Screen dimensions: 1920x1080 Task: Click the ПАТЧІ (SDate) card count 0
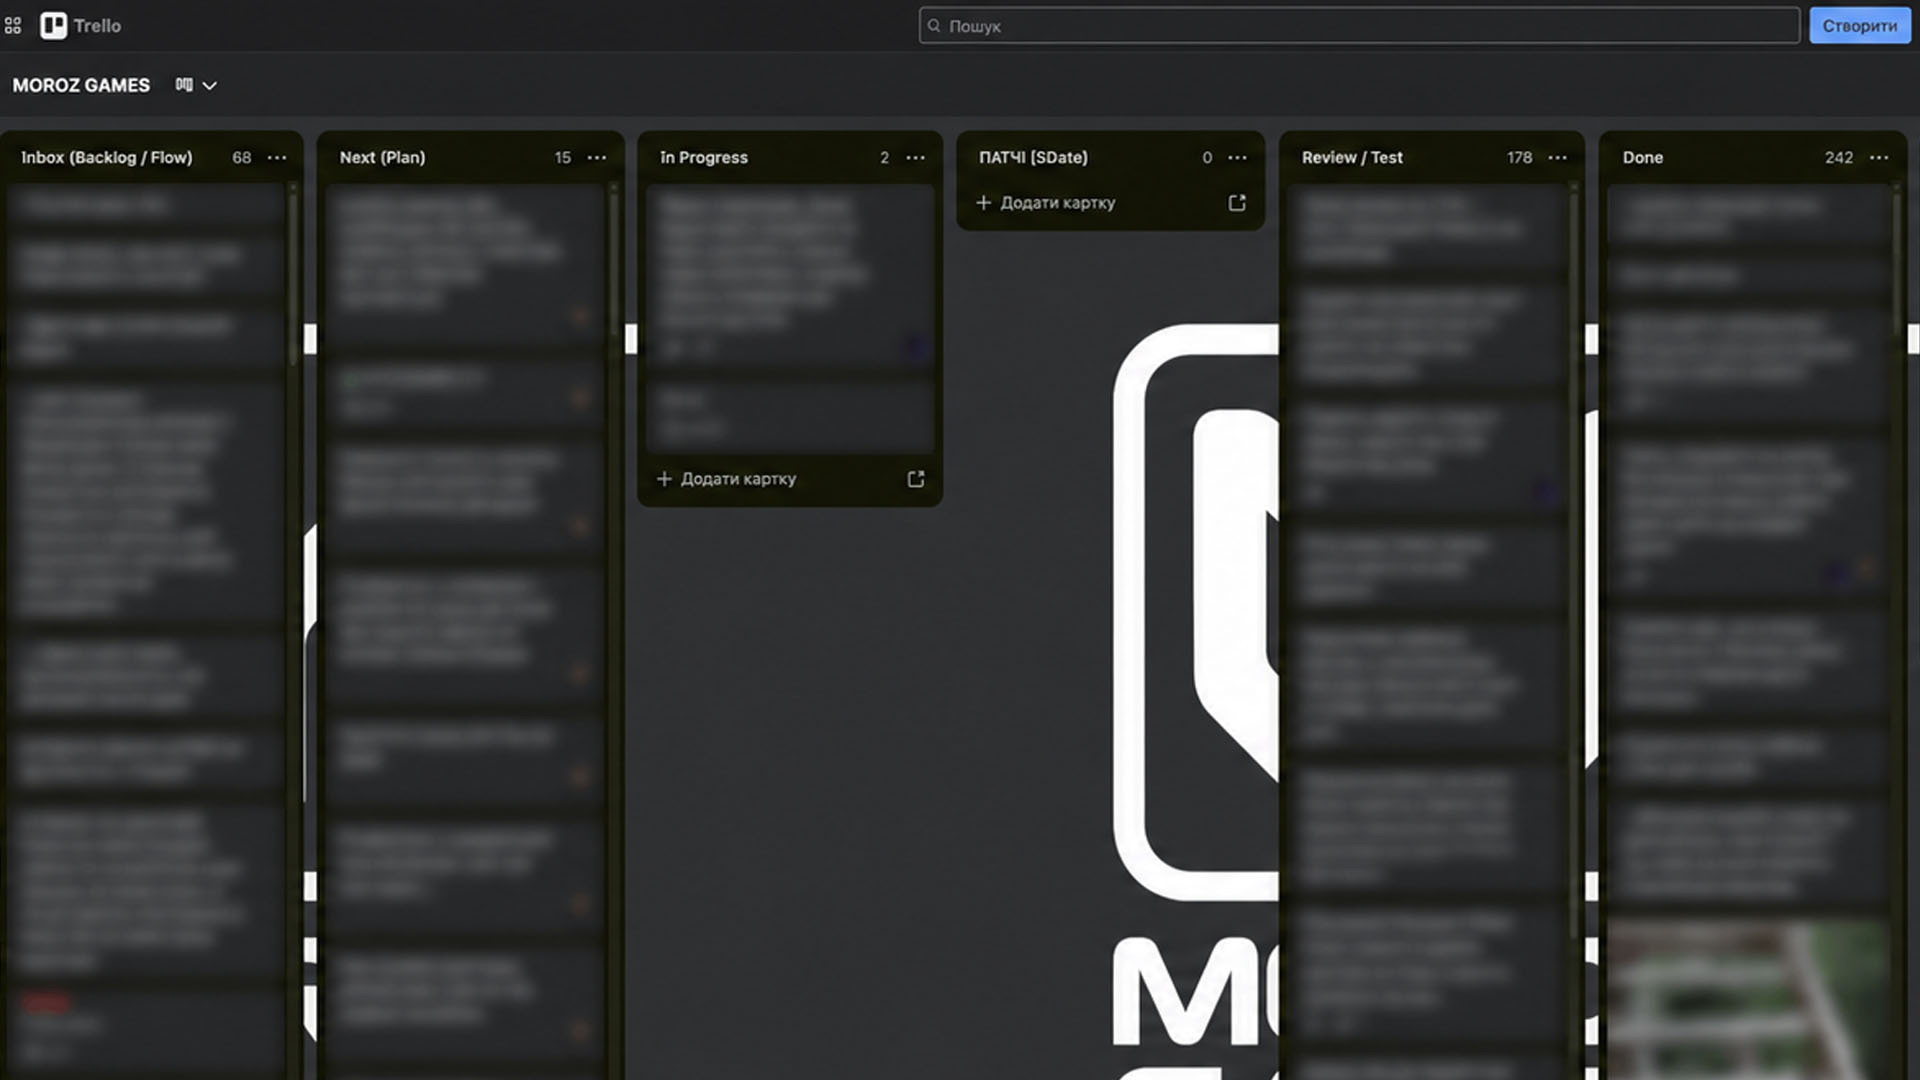coord(1207,158)
